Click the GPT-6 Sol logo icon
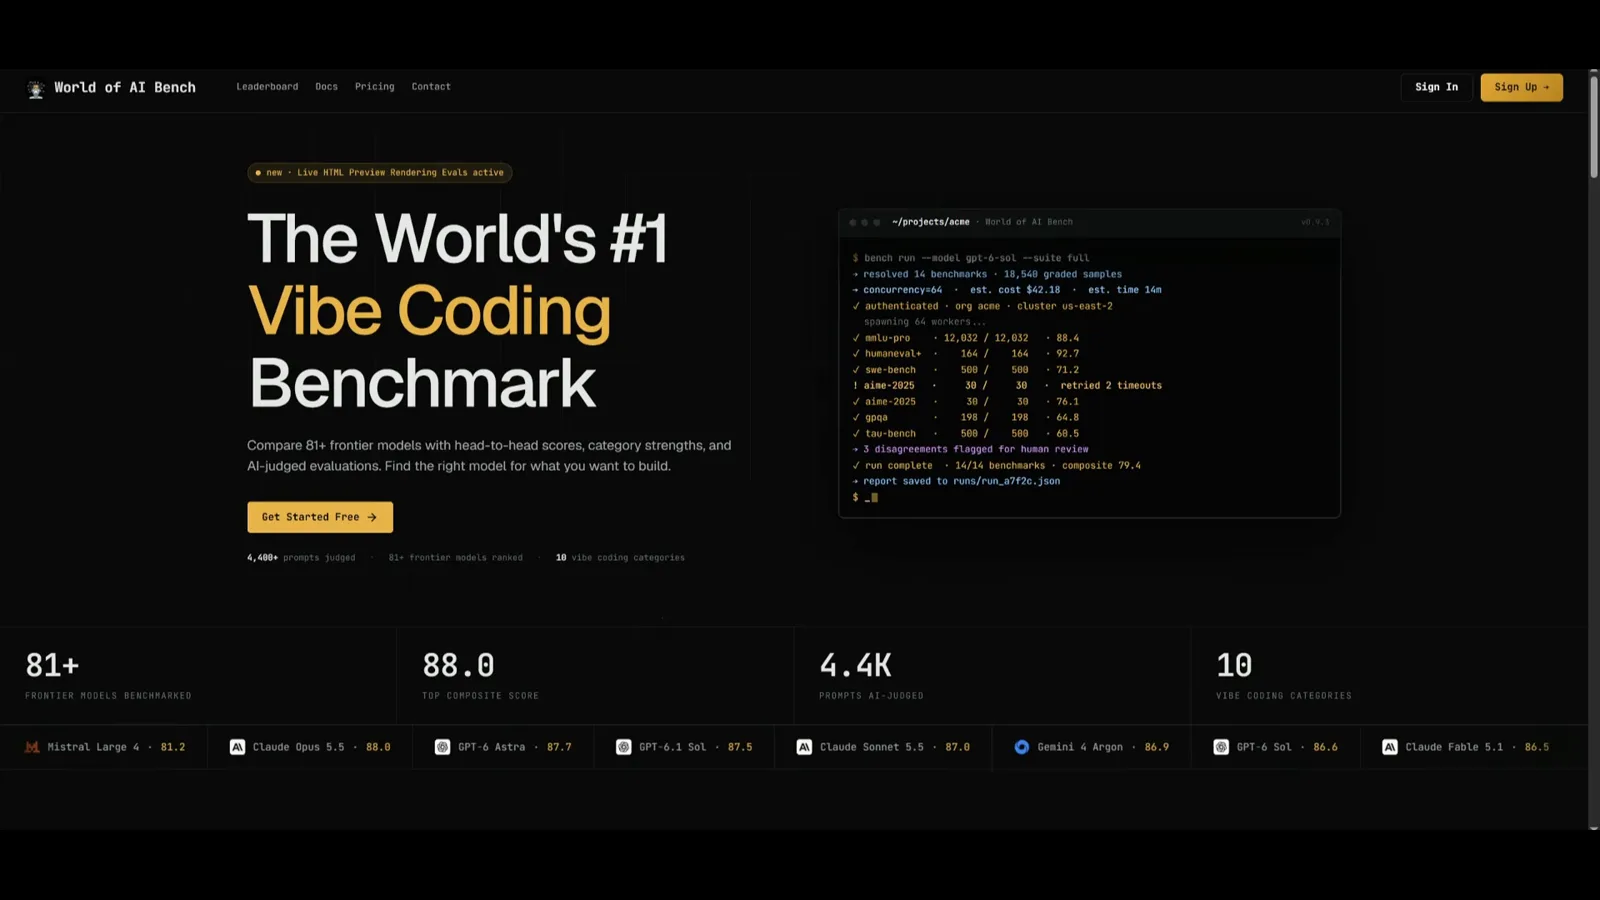The image size is (1600, 900). [1221, 747]
